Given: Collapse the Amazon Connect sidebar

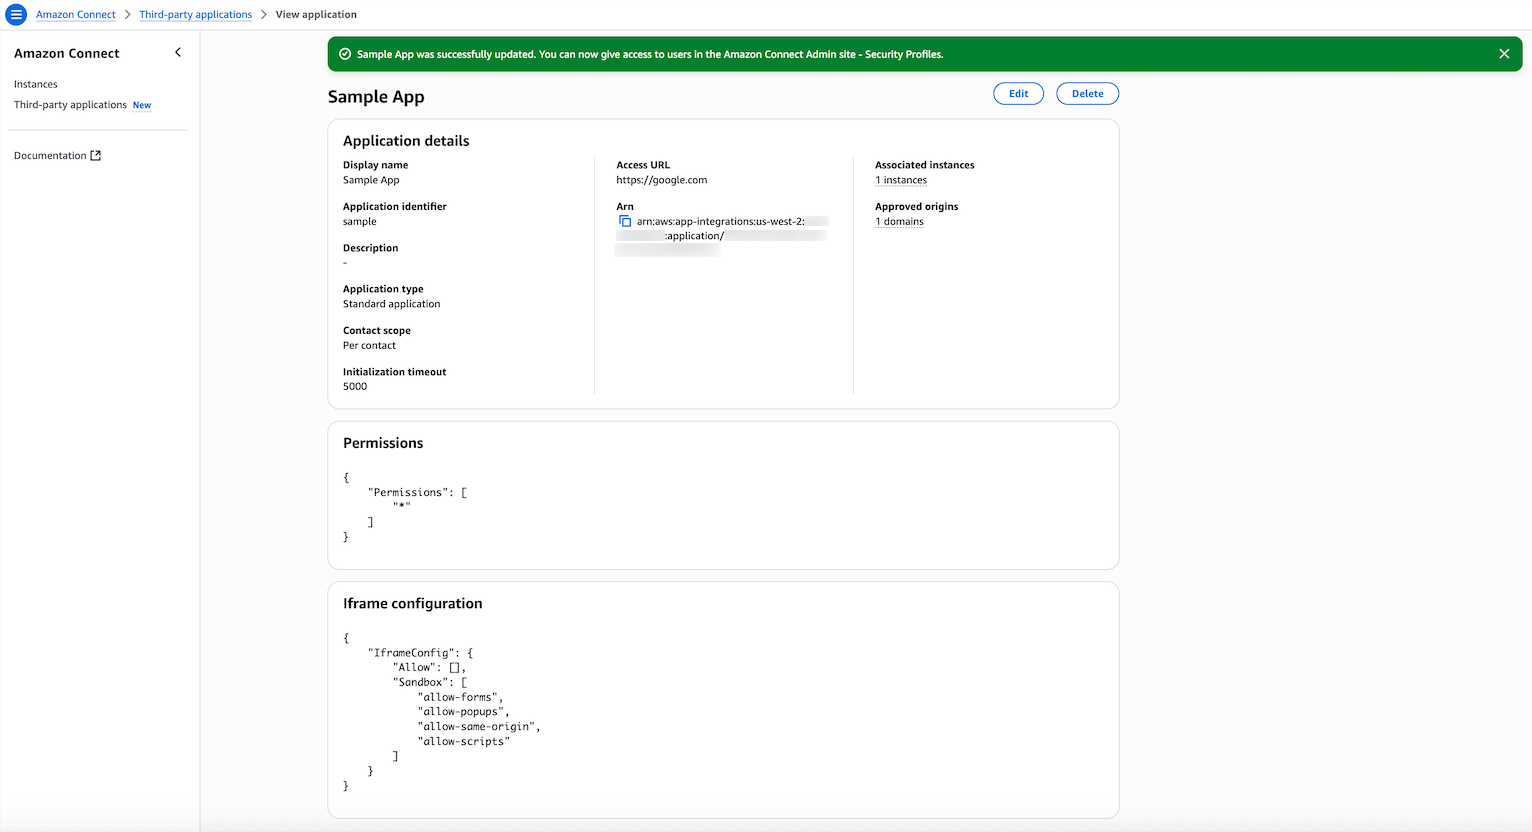Looking at the screenshot, I should pos(177,52).
